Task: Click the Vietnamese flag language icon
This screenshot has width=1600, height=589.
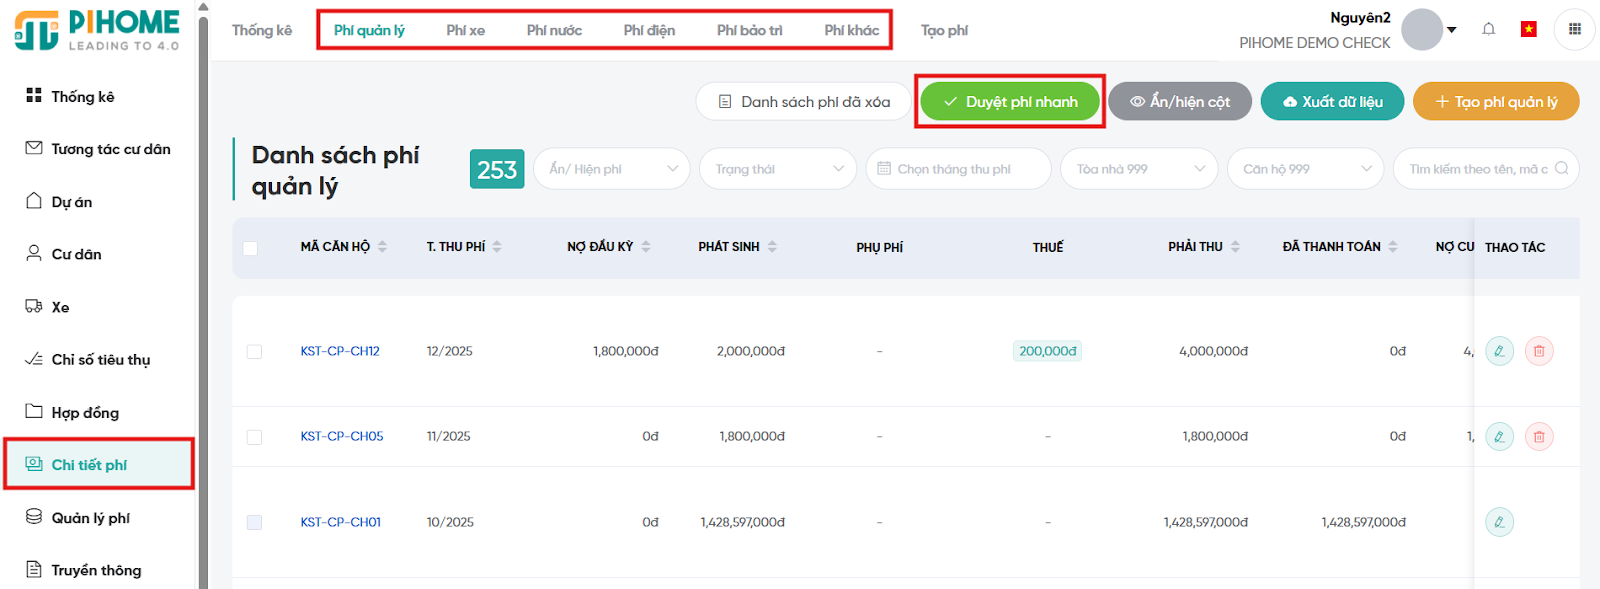Action: (1528, 29)
